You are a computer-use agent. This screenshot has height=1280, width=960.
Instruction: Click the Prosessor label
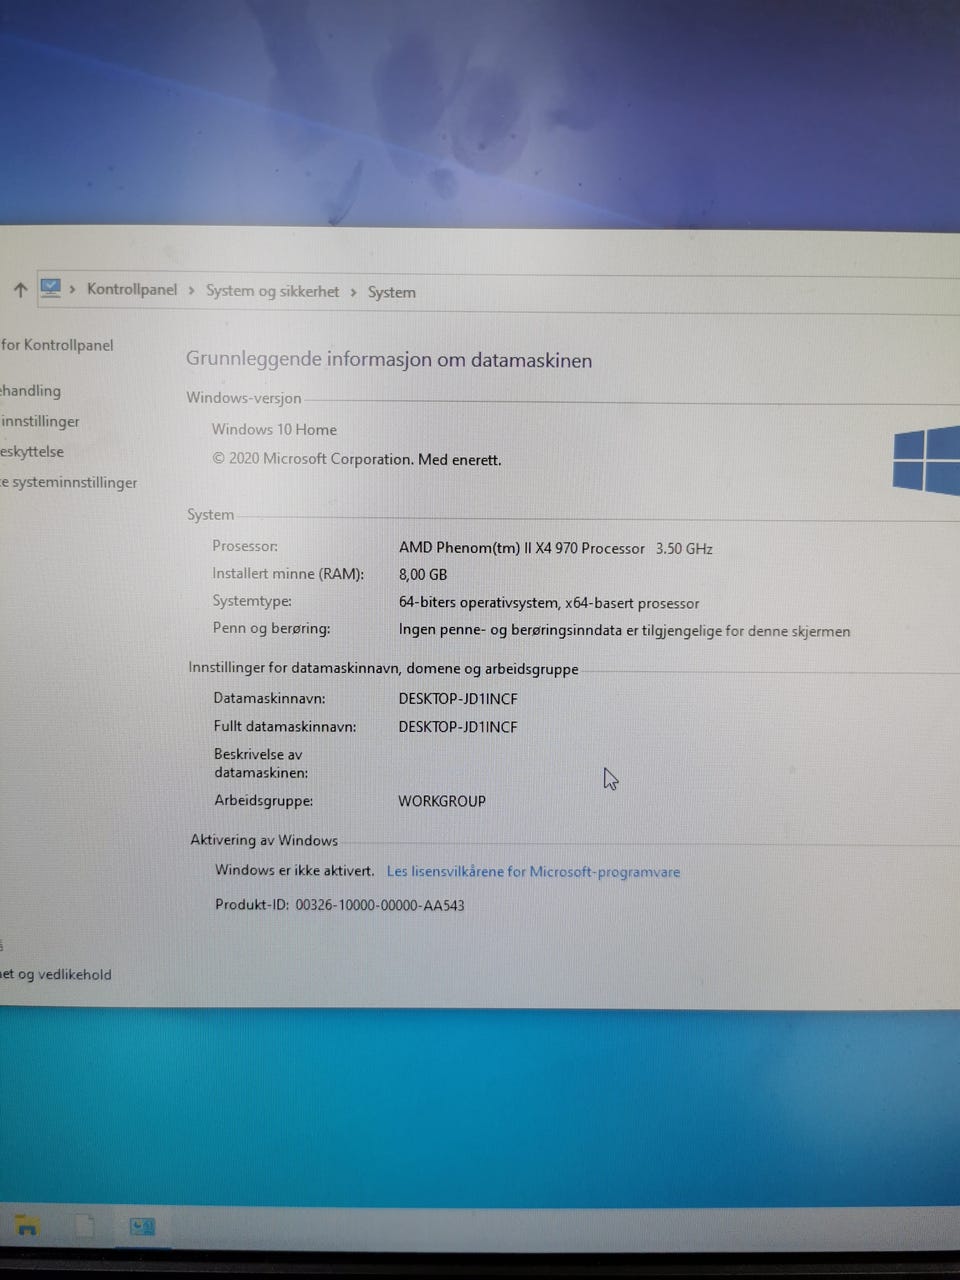point(245,546)
